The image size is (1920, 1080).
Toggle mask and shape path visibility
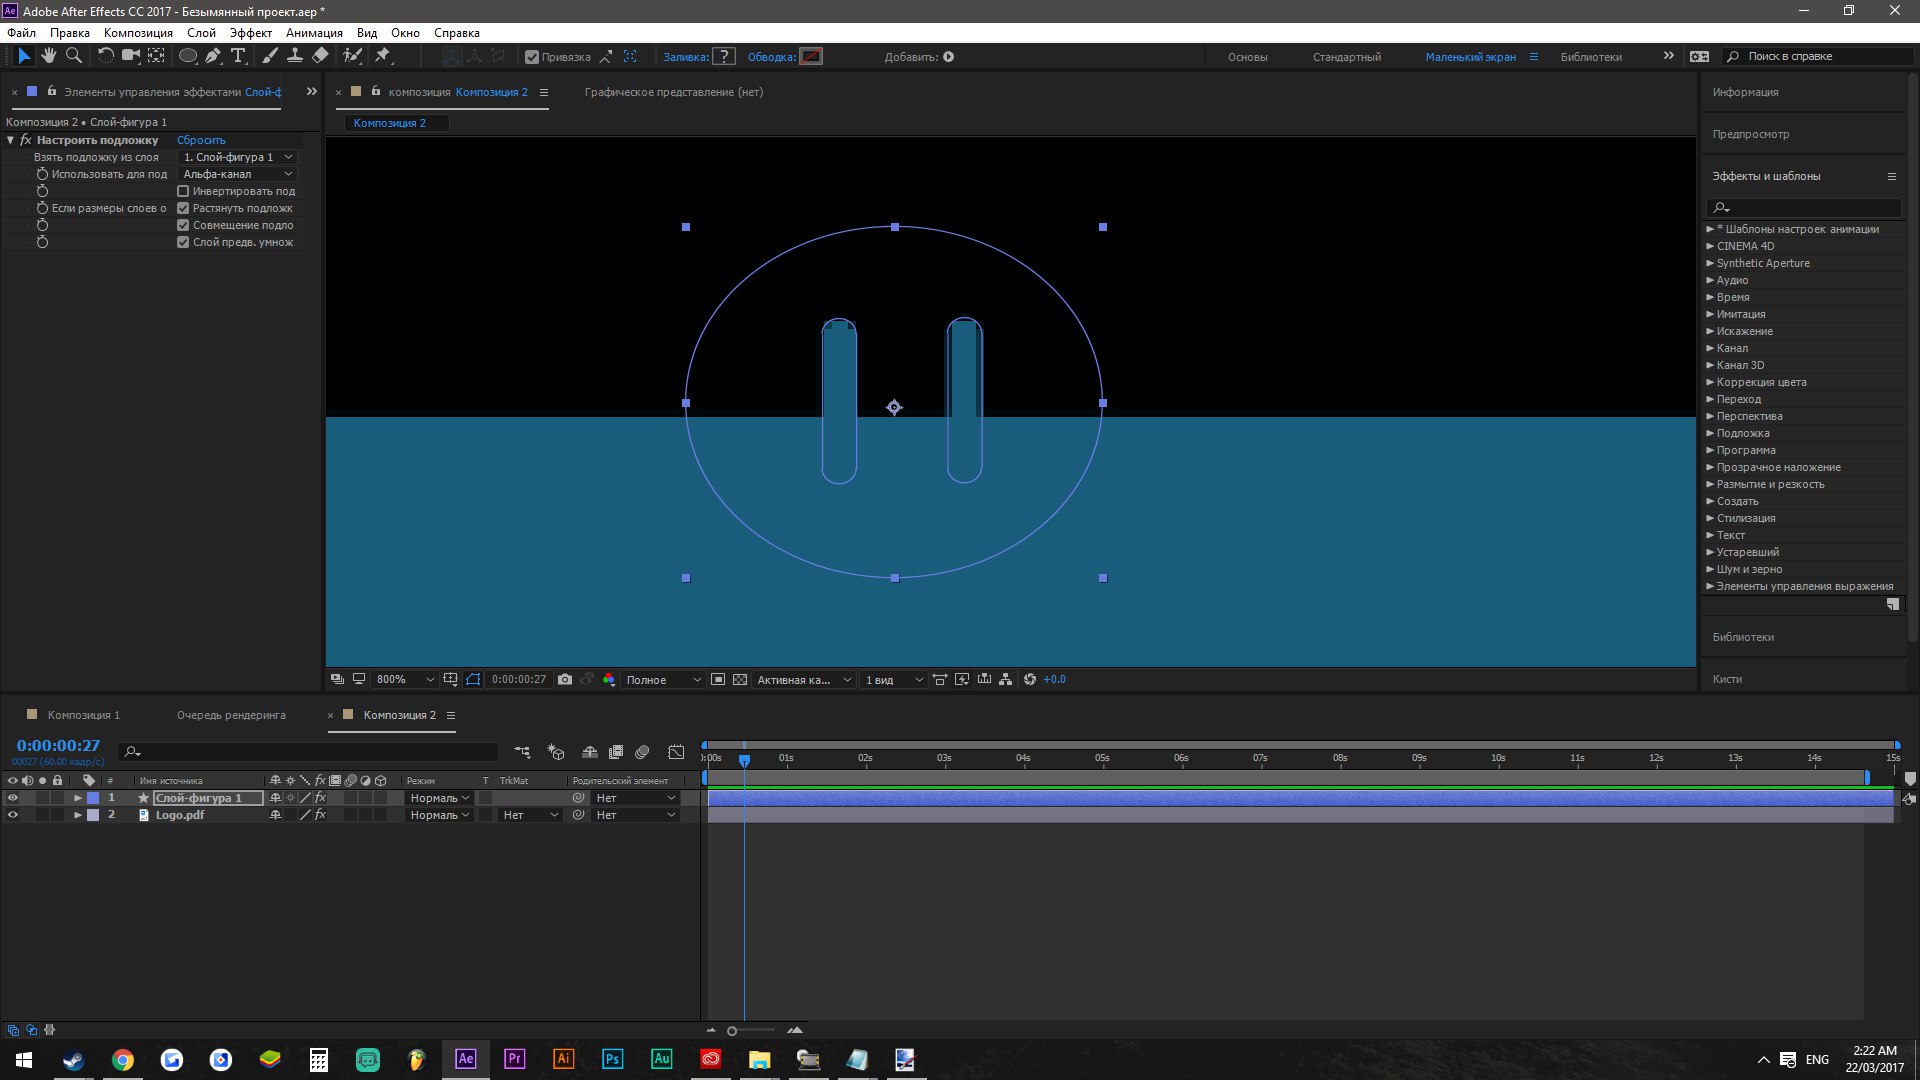(473, 679)
